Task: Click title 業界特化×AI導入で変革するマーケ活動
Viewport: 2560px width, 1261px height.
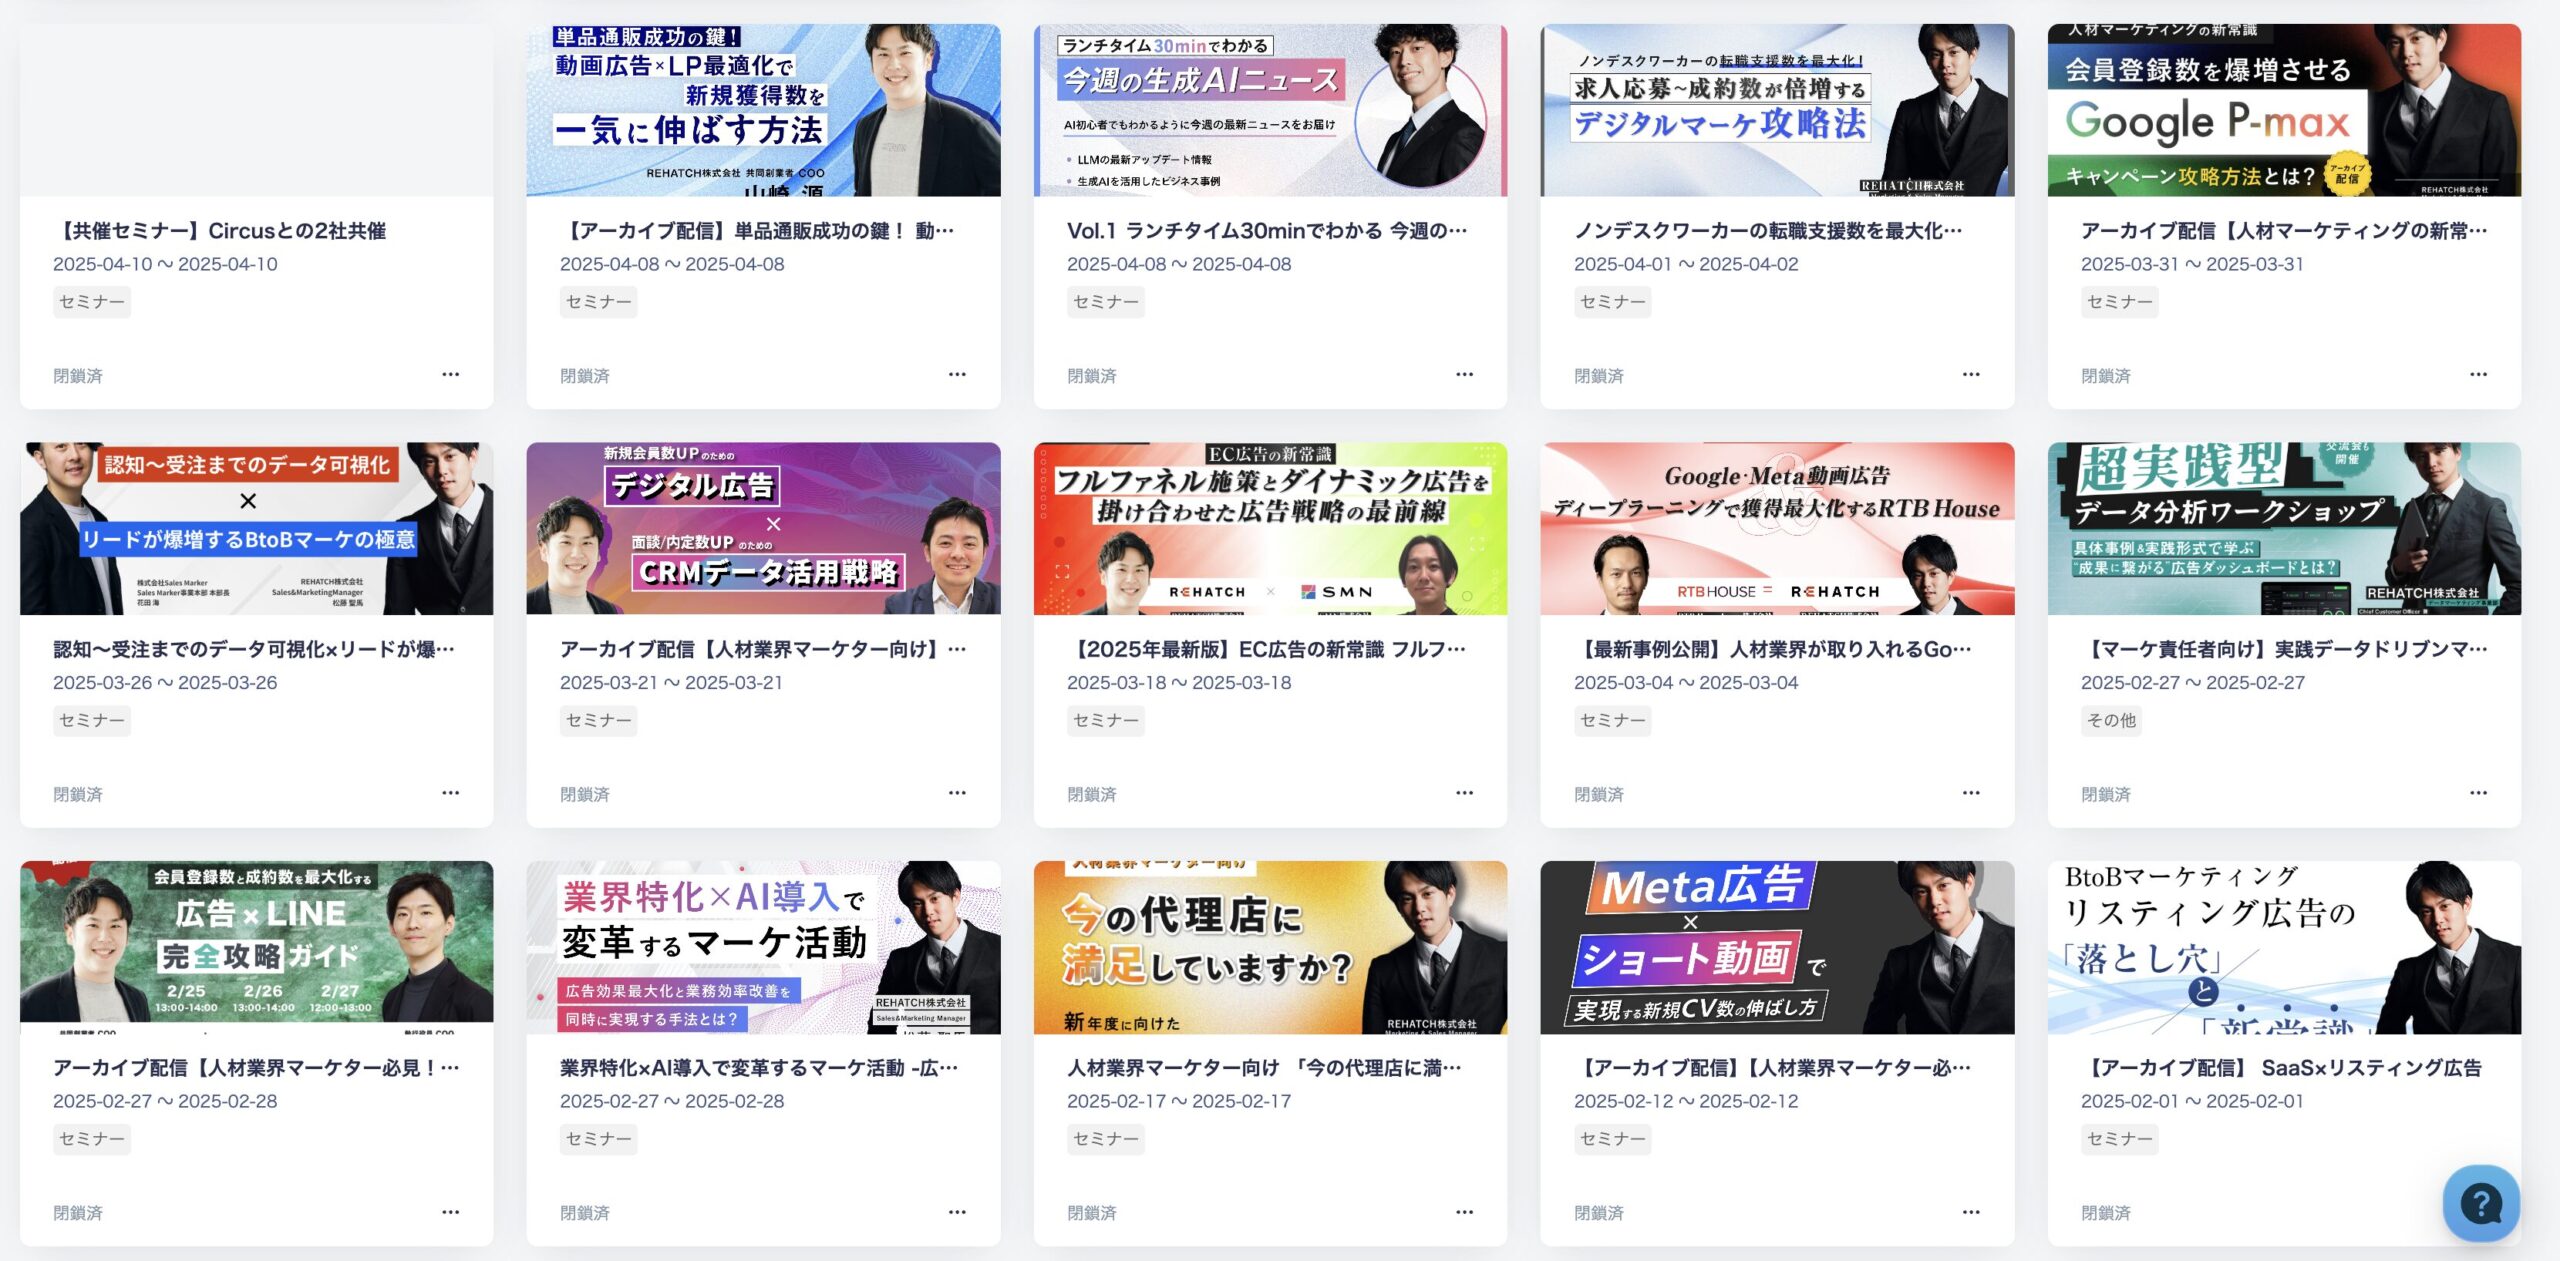Action: pos(759,1068)
